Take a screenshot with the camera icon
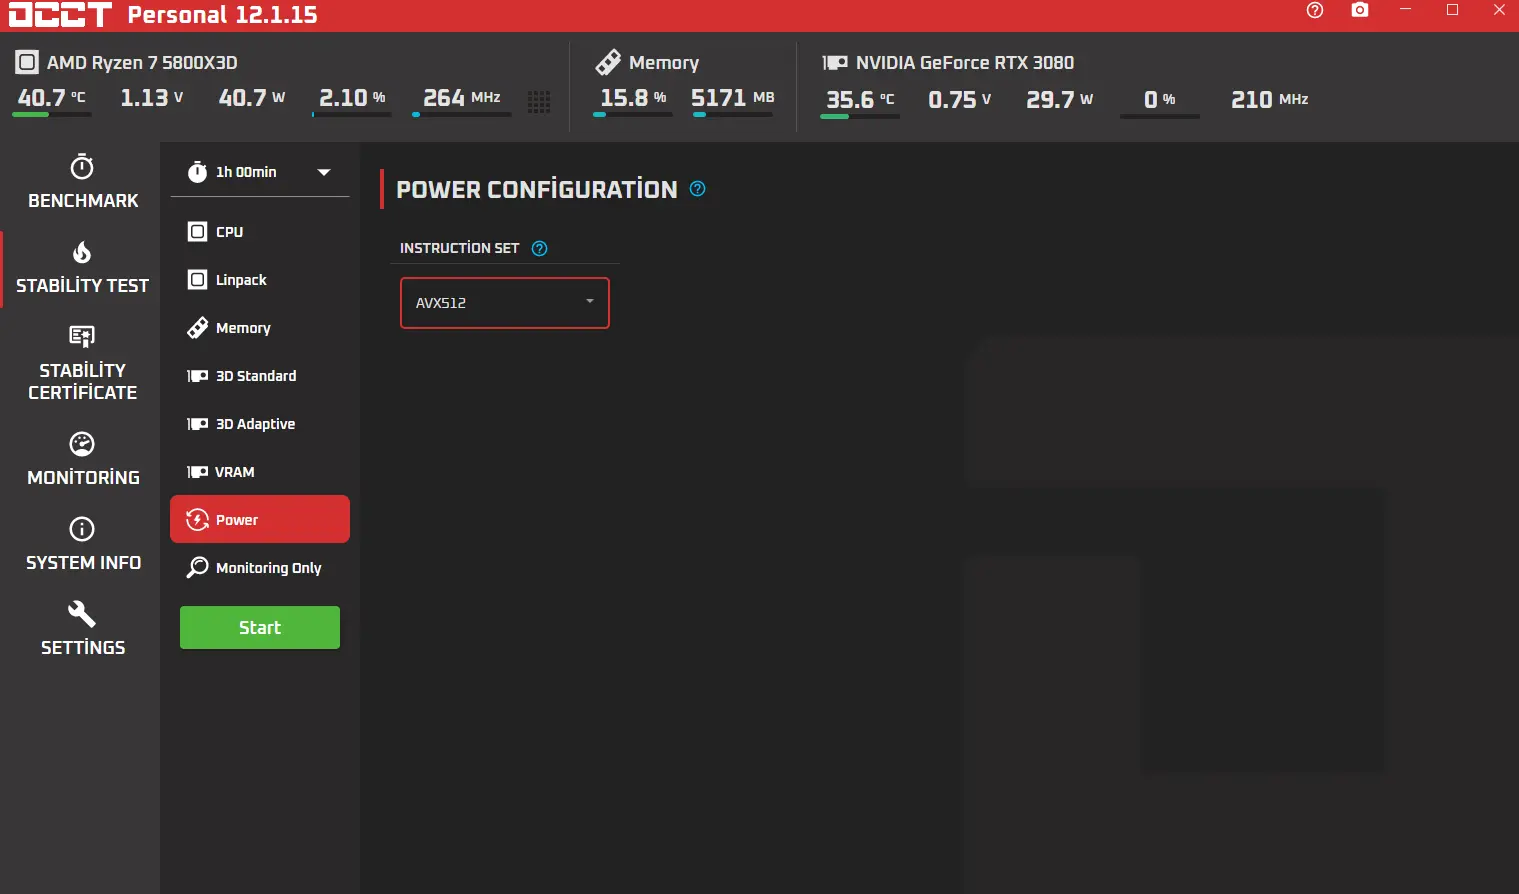 pyautogui.click(x=1360, y=10)
